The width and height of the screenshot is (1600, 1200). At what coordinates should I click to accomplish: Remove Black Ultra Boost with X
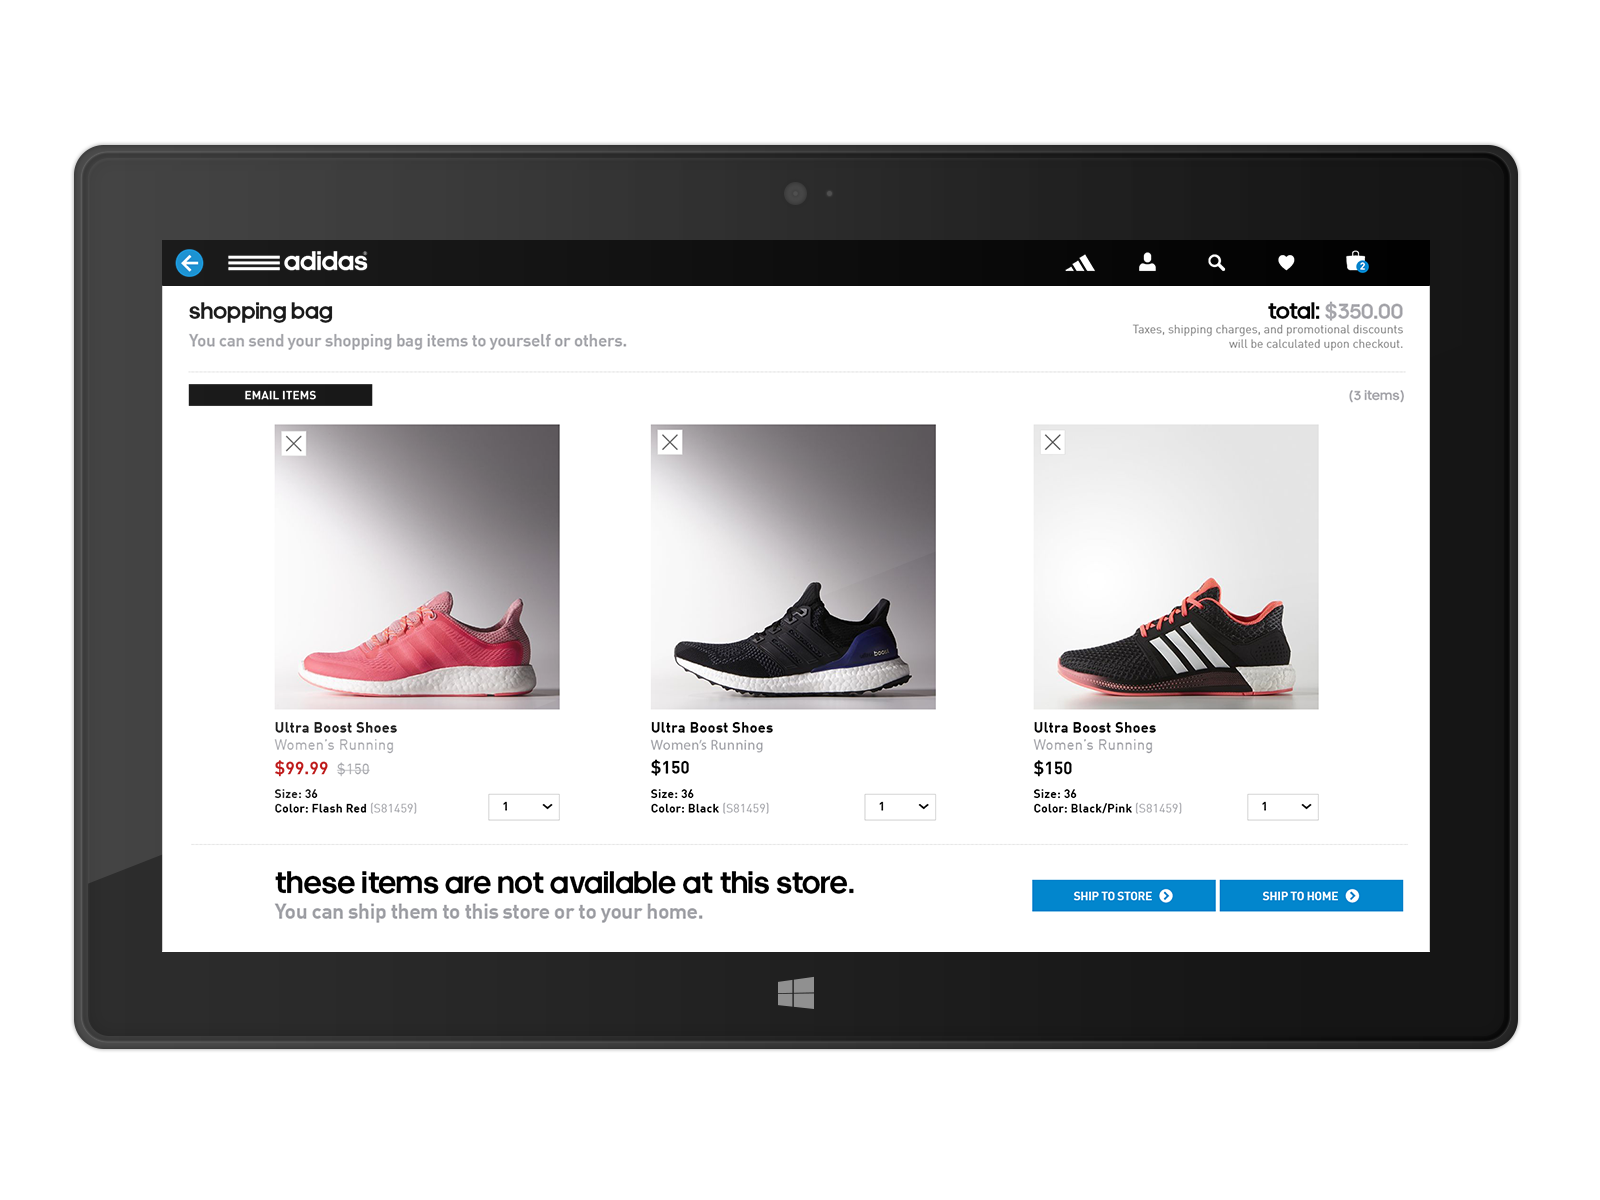(x=670, y=442)
